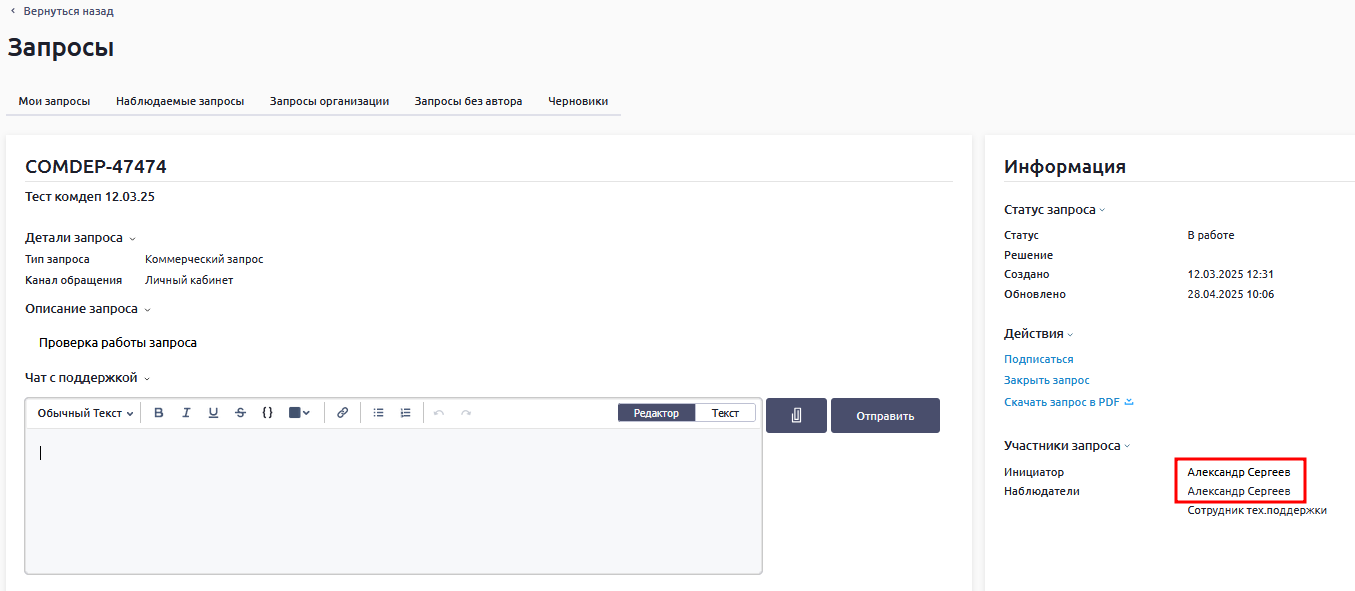
Task: Click the Закрыть запрос link
Action: tap(1047, 380)
